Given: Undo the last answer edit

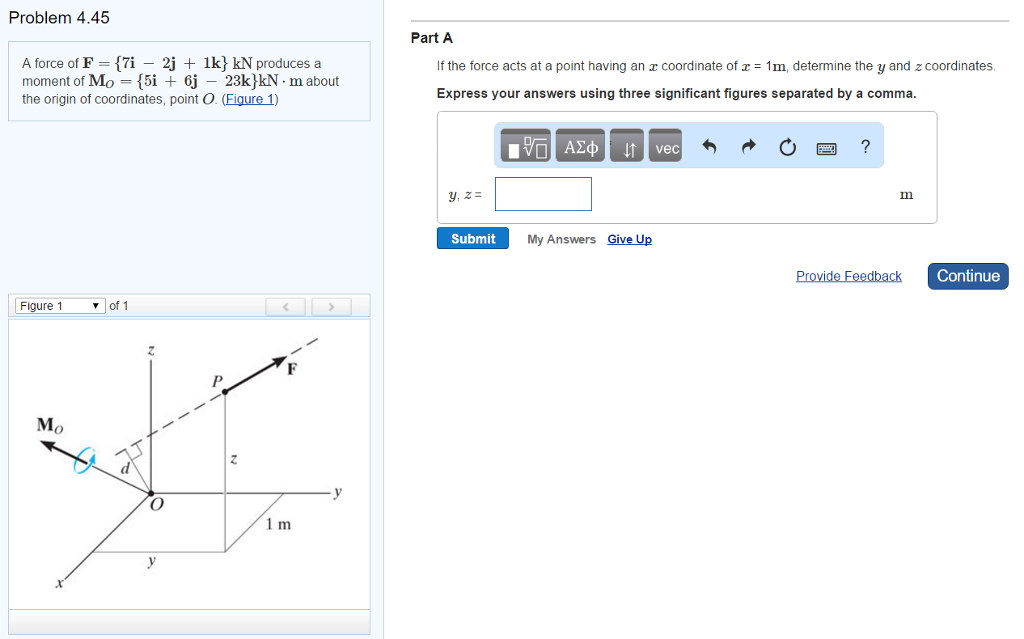Looking at the screenshot, I should coord(710,146).
